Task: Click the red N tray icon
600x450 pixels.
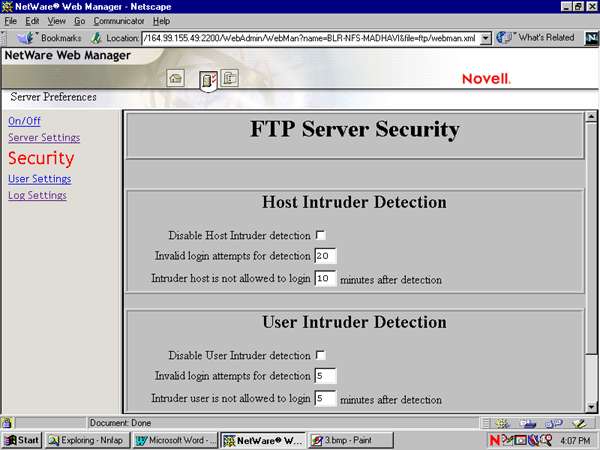Action: tap(494, 440)
